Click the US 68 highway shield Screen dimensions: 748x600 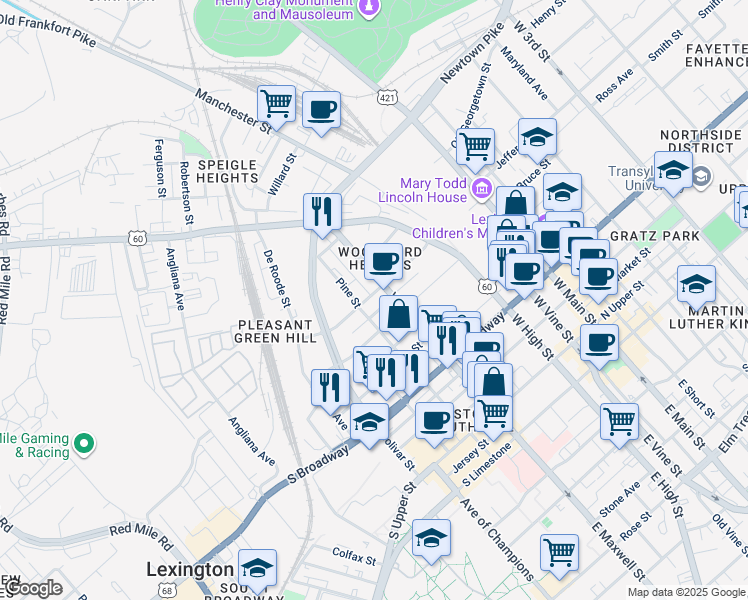pyautogui.click(x=167, y=590)
